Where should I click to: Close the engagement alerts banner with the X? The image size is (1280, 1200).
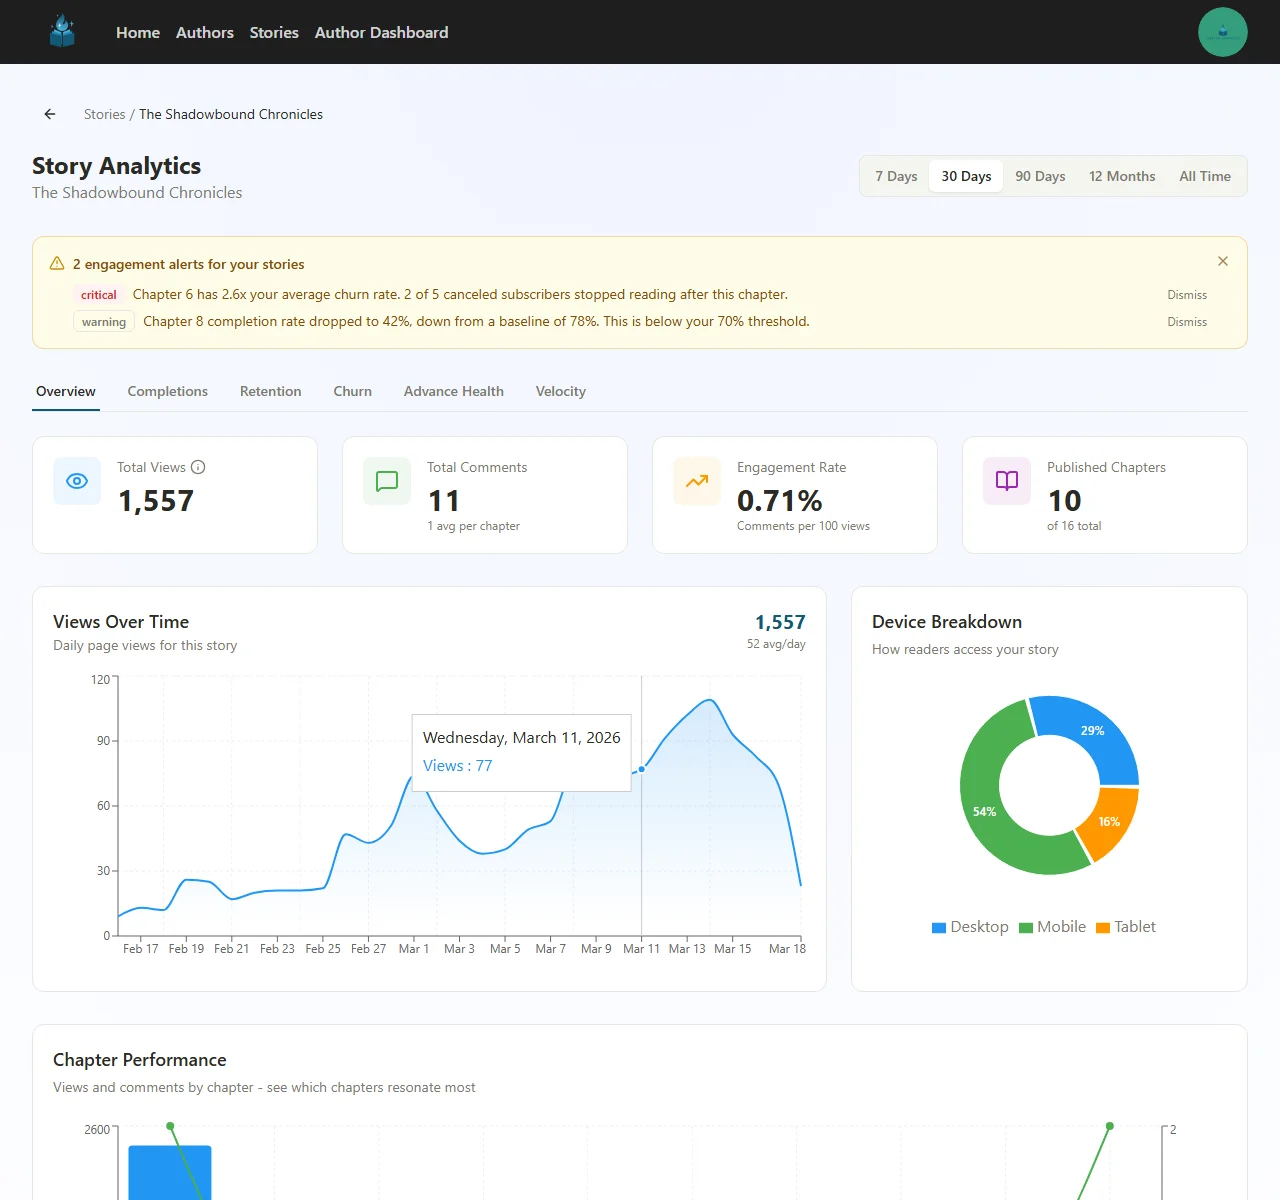tap(1222, 261)
